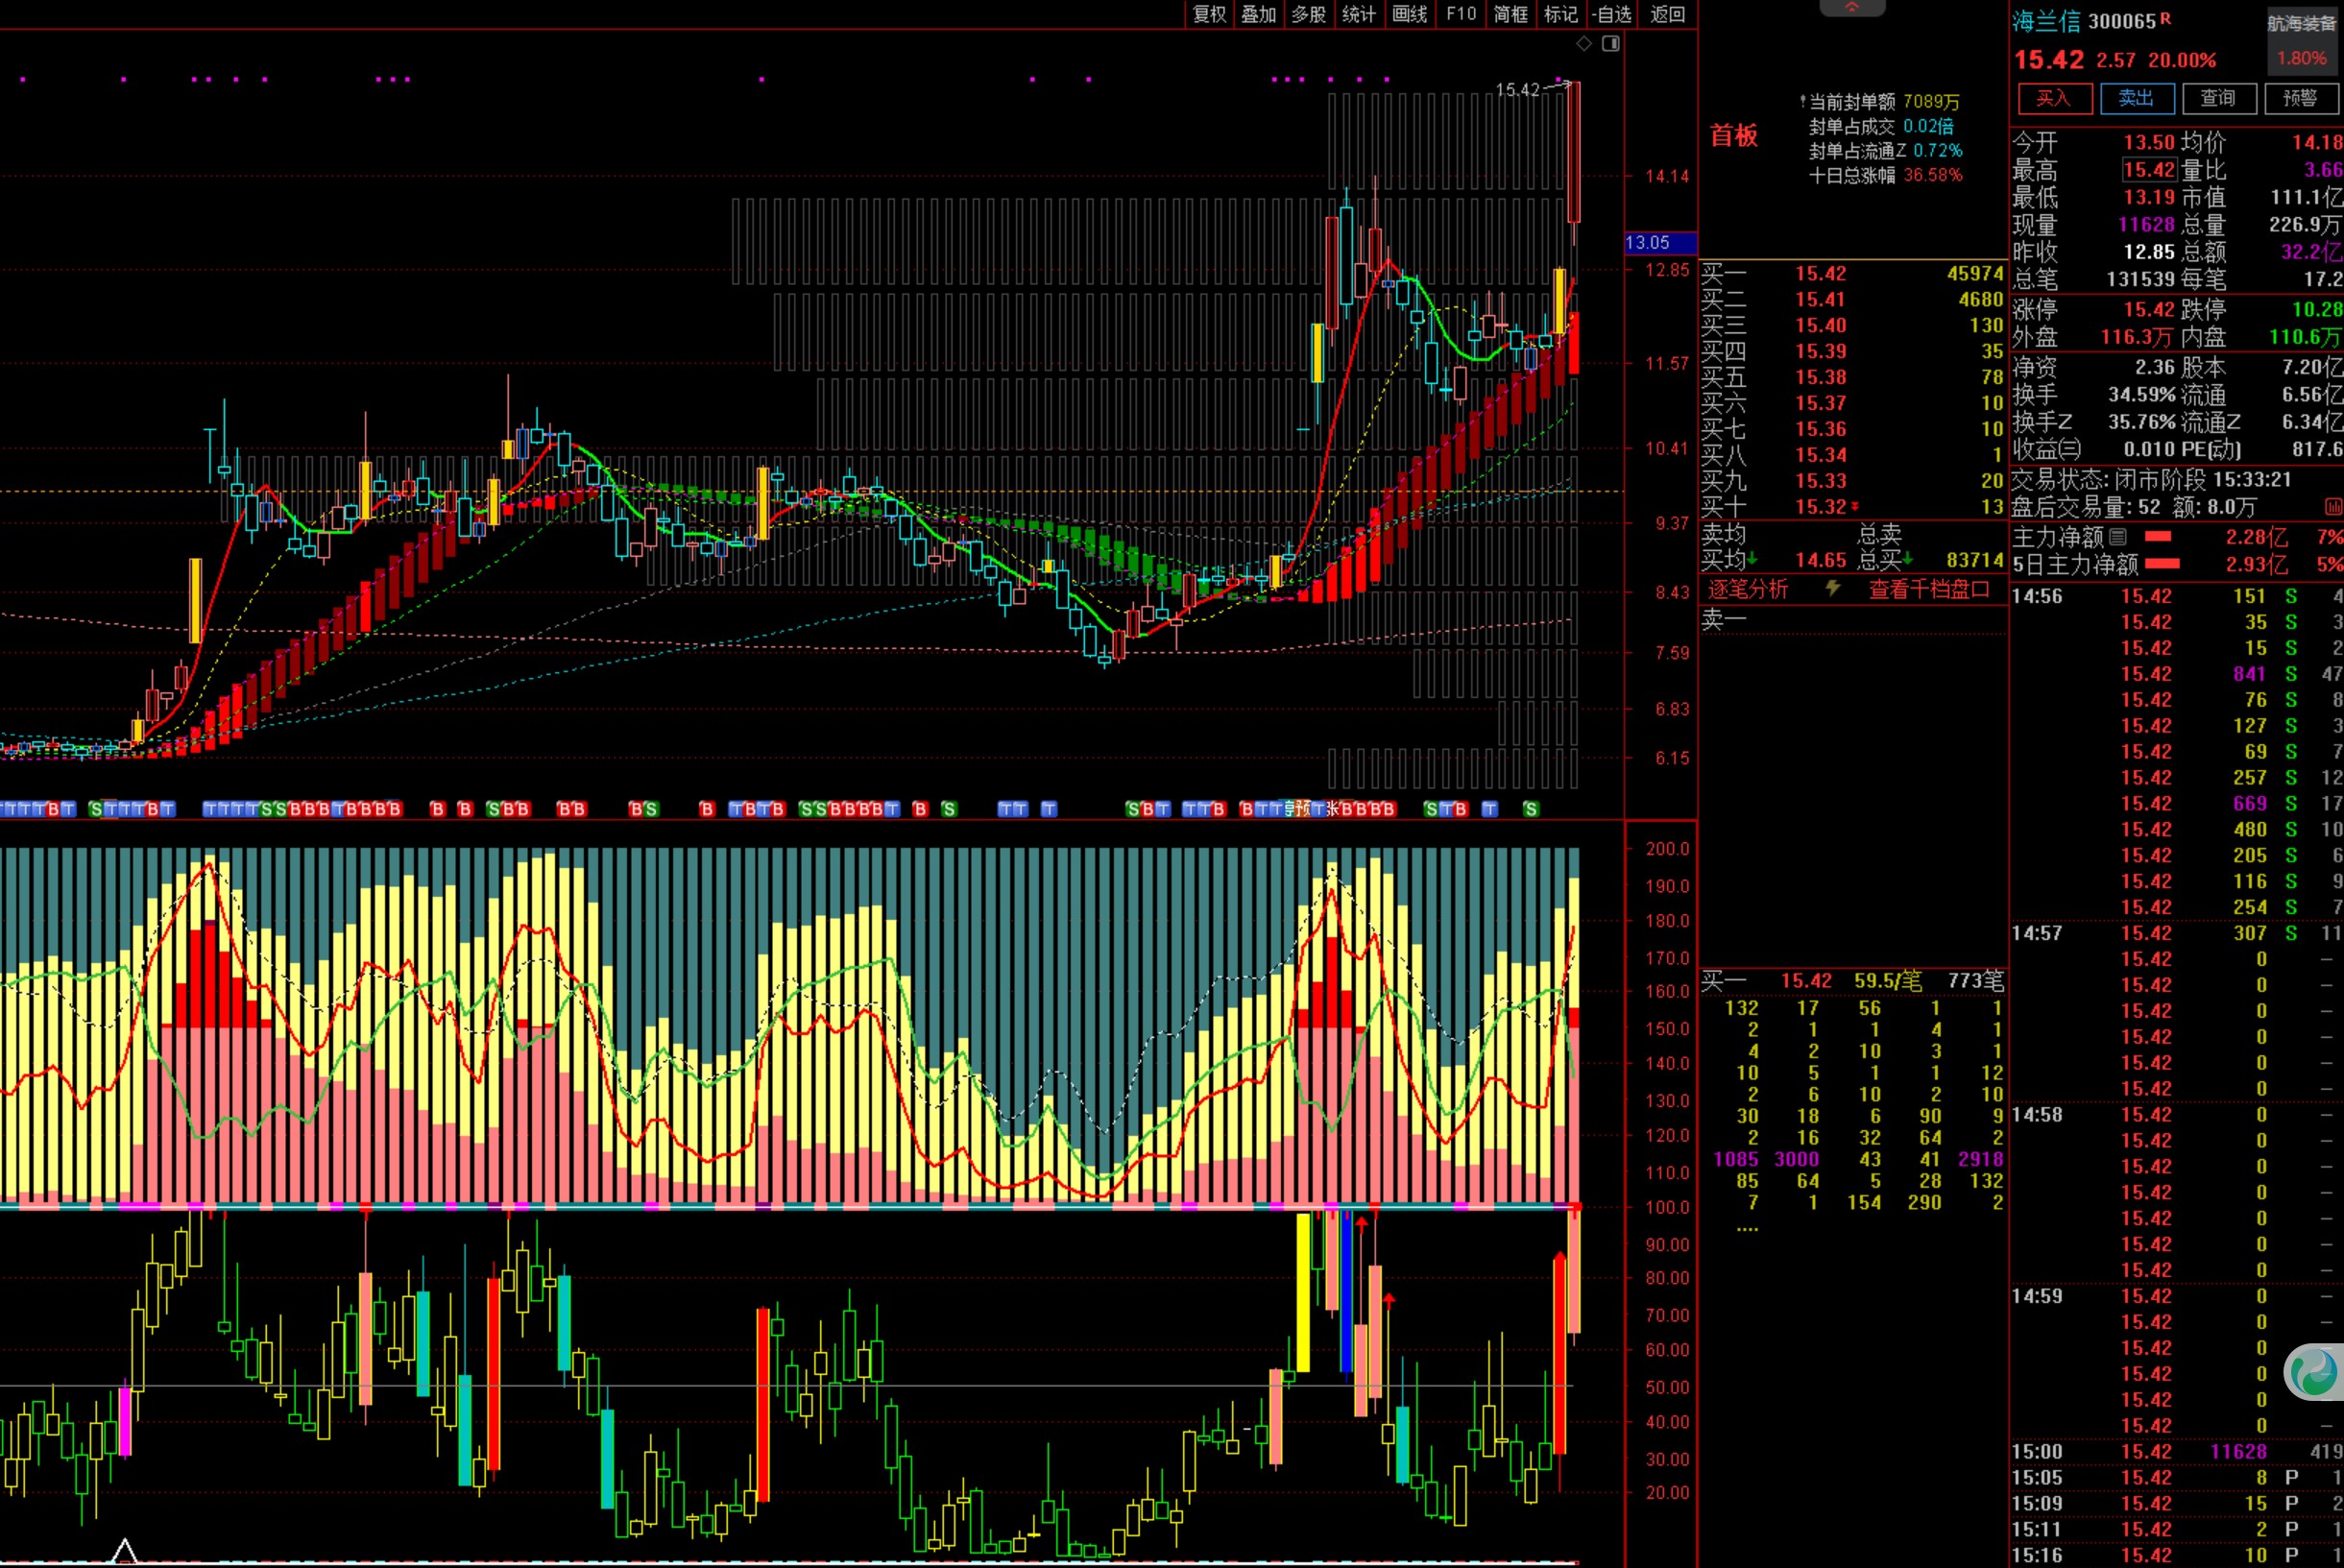Click the round green floating assistant icon
This screenshot has width=2344, height=1568.
tap(2314, 1372)
